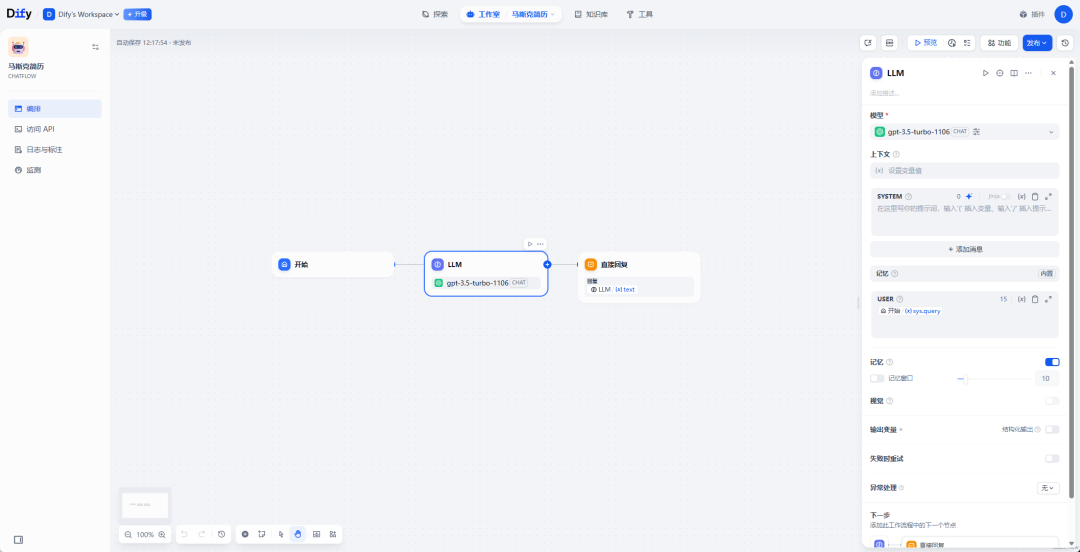Select the hand pan mode tool
This screenshot has height=552, width=1080.
click(298, 534)
